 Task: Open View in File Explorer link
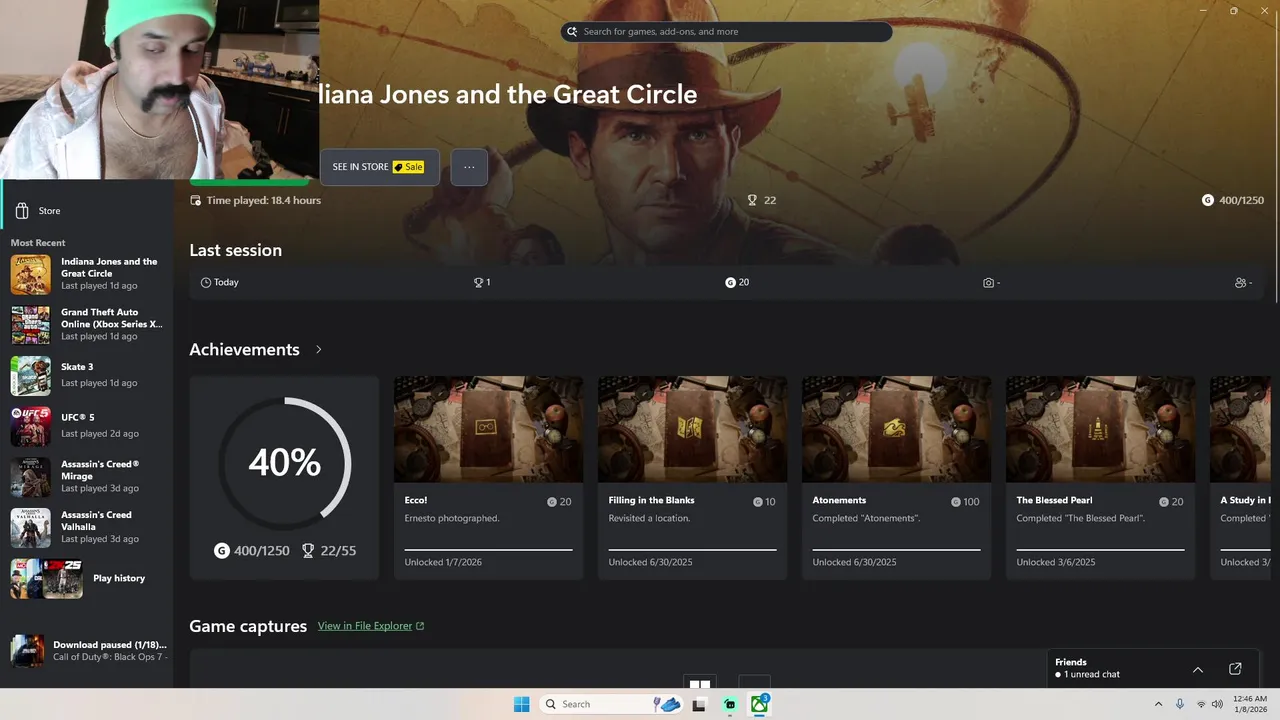click(x=364, y=626)
